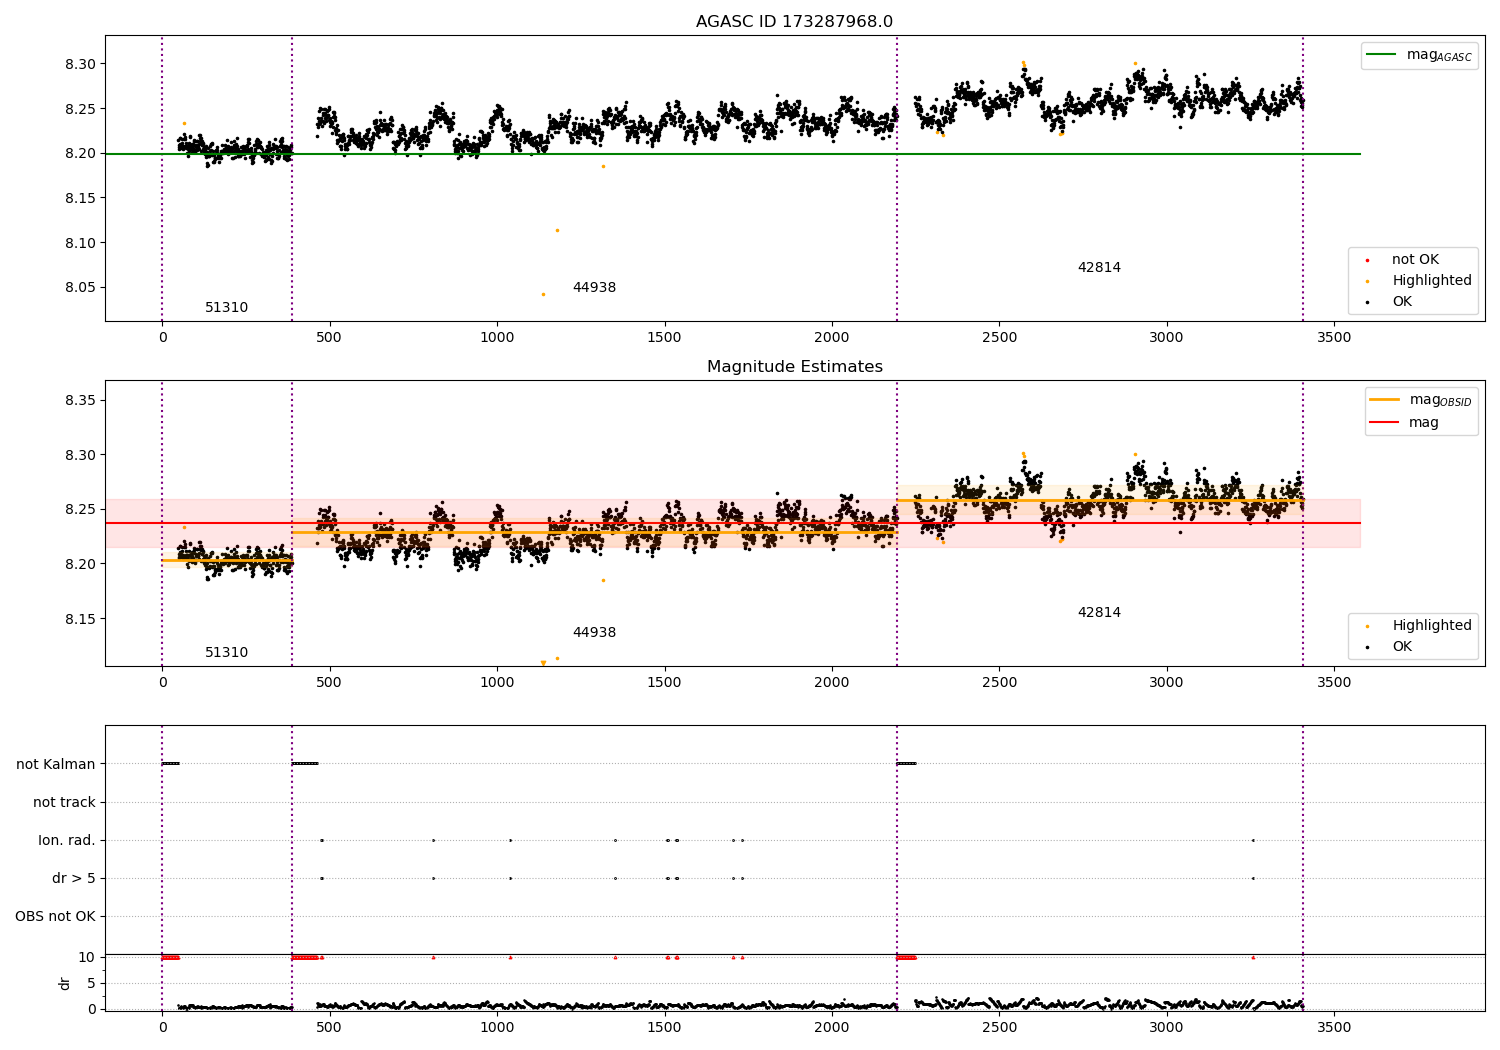Select x-axis tick 2000 of the middle plot
The width and height of the screenshot is (1500, 1050).
coord(832,683)
